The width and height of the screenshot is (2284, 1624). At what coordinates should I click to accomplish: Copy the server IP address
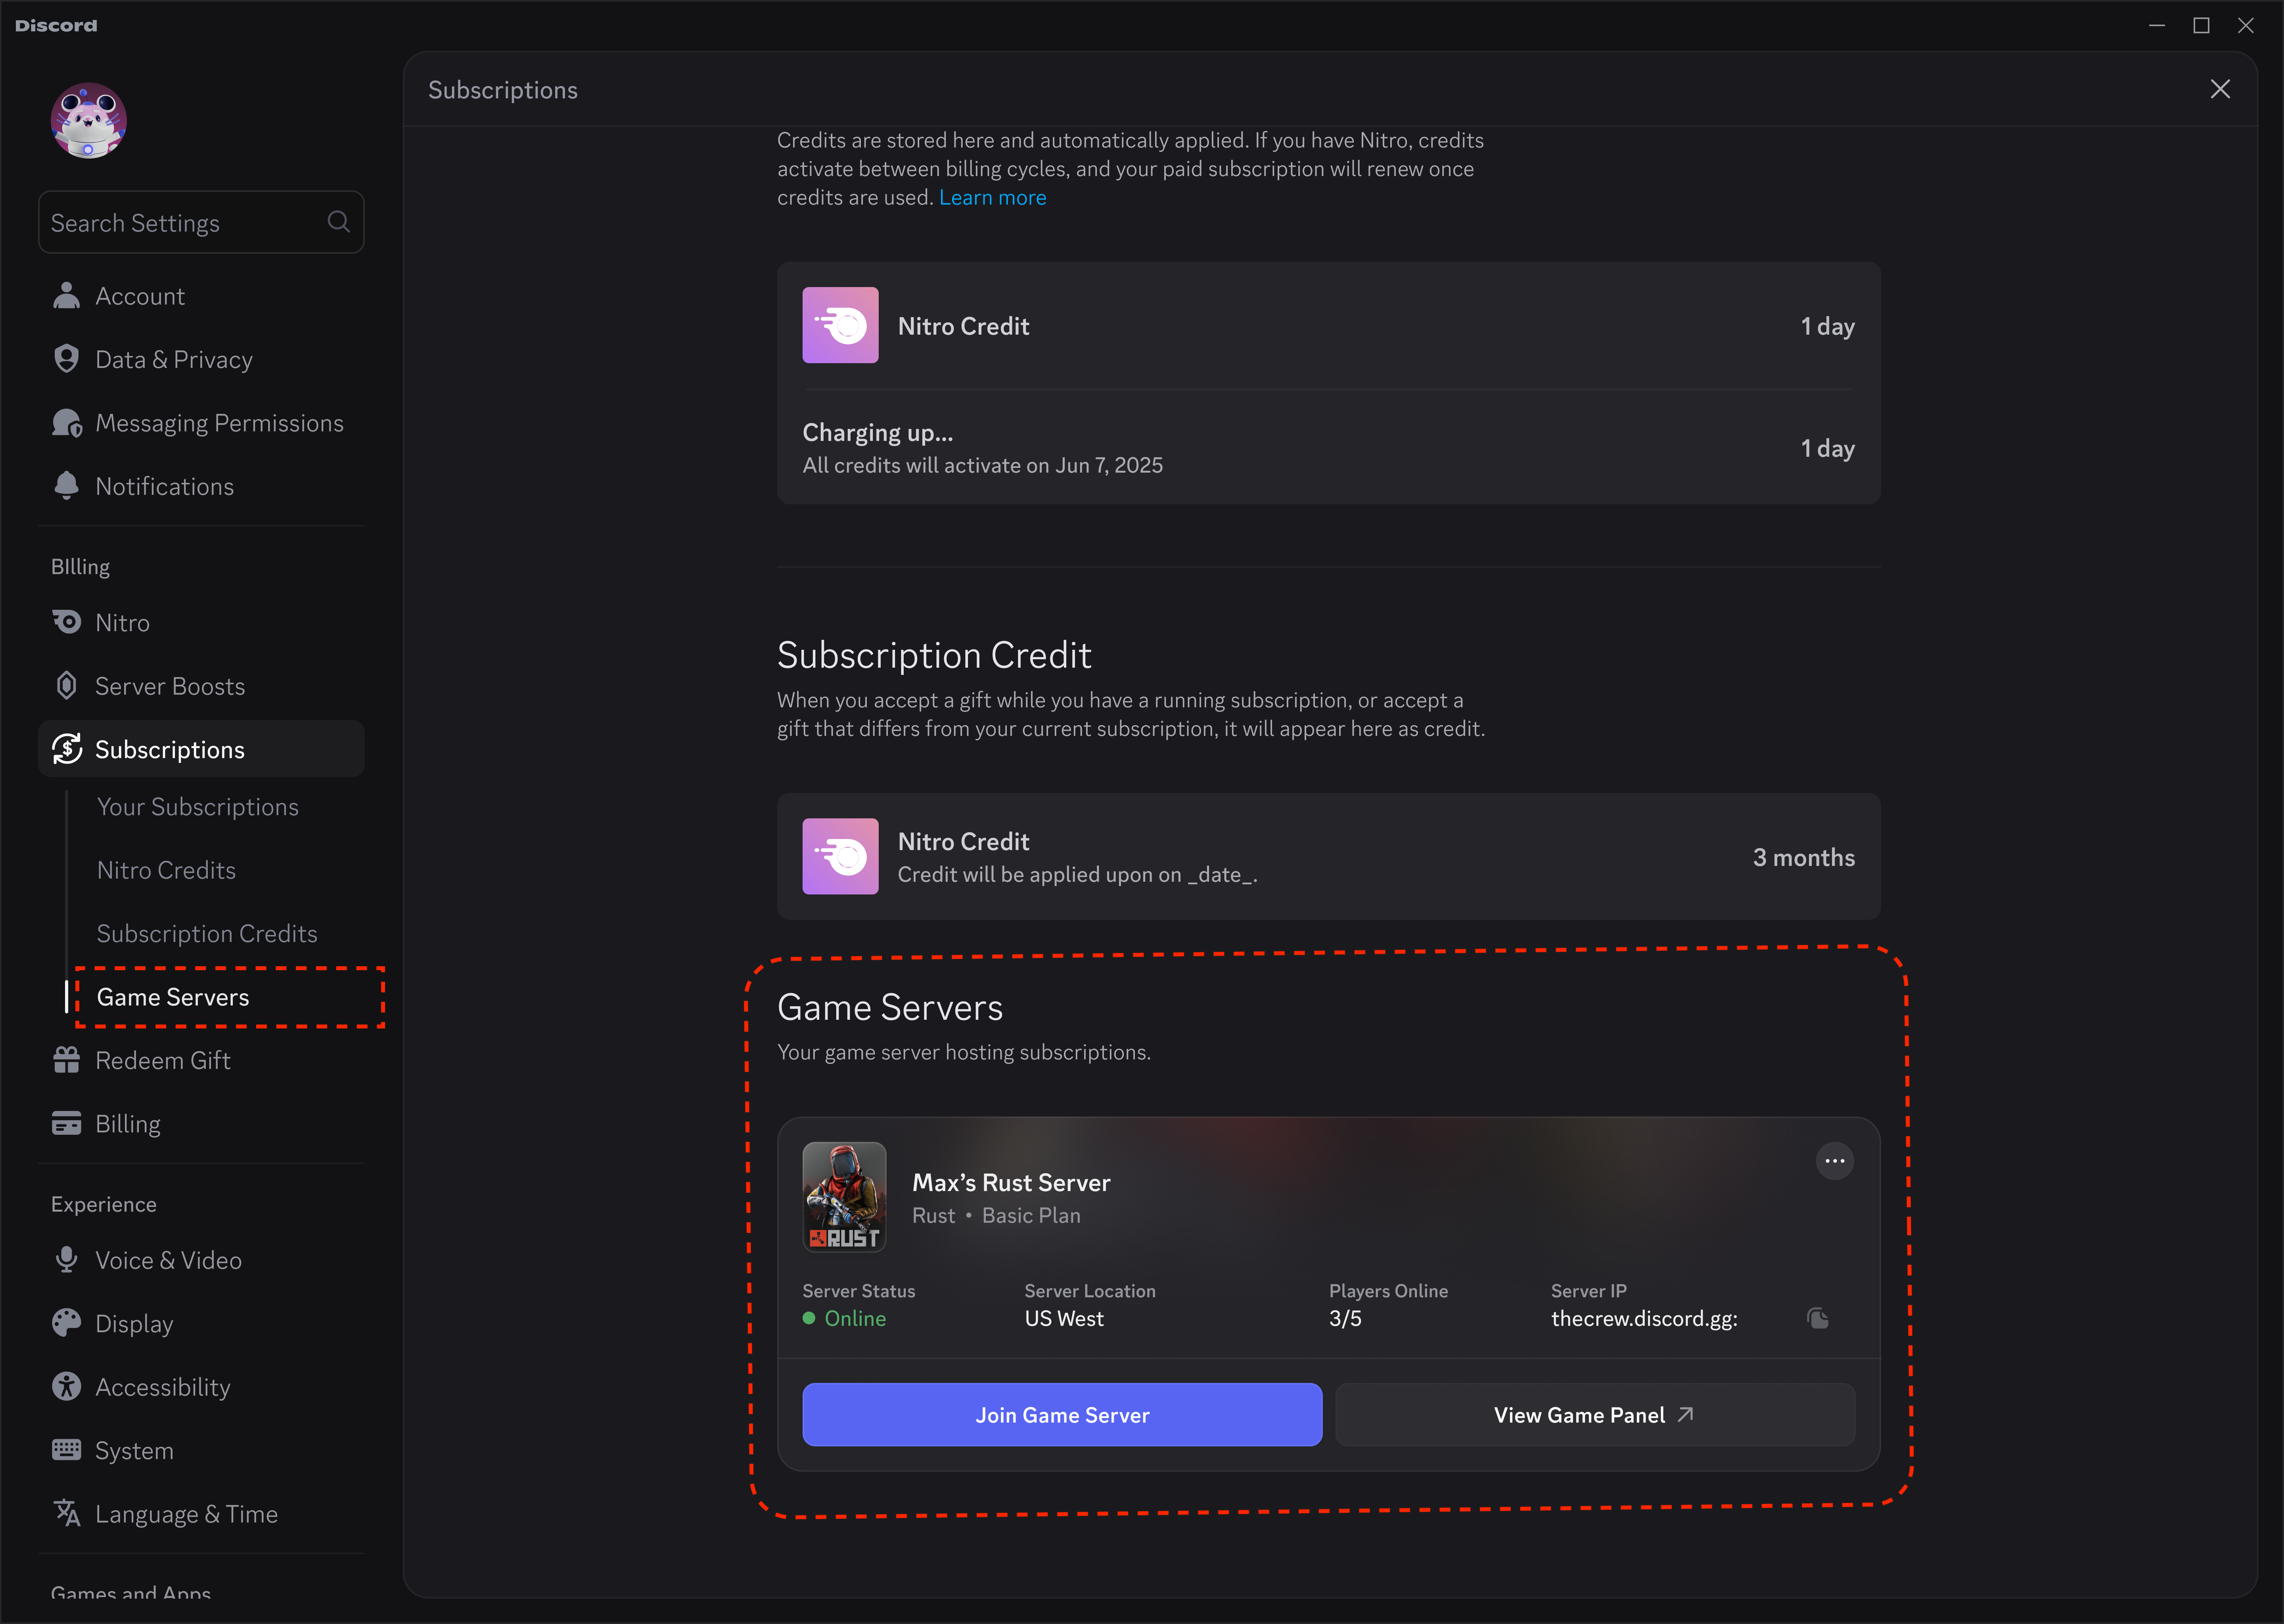tap(1818, 1318)
